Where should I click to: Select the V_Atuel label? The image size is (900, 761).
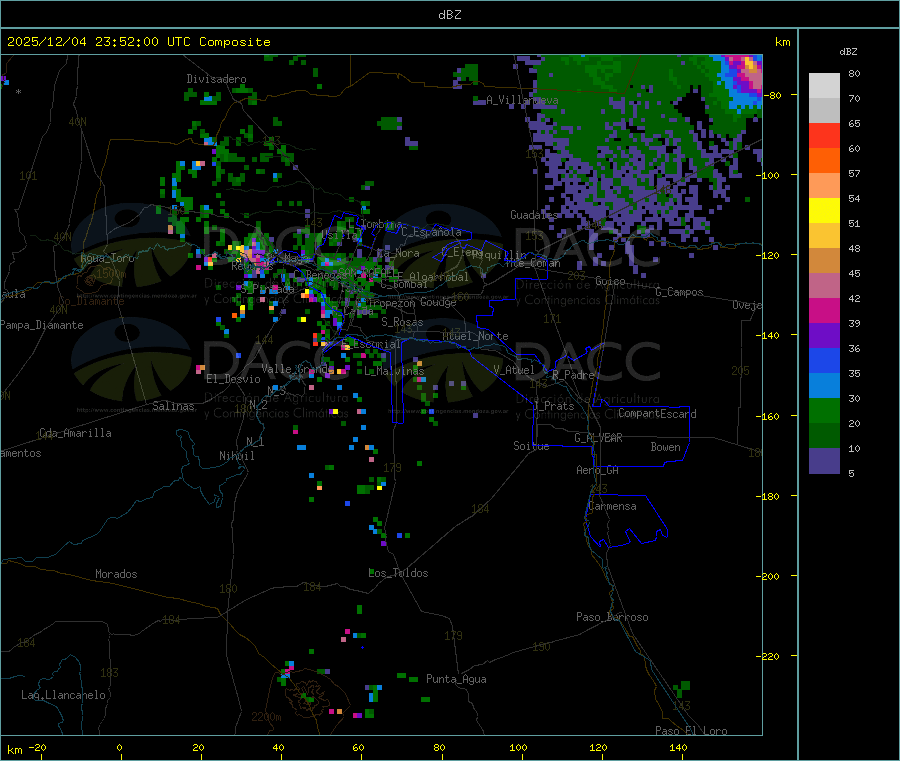click(x=514, y=370)
